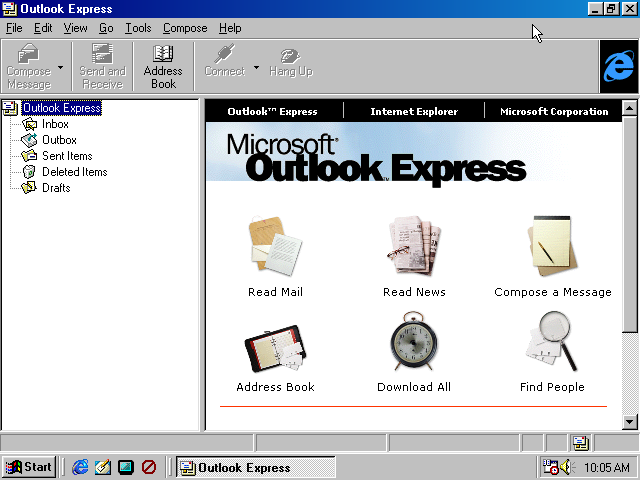Select the Drafts folder
The image size is (640, 480).
point(56,187)
